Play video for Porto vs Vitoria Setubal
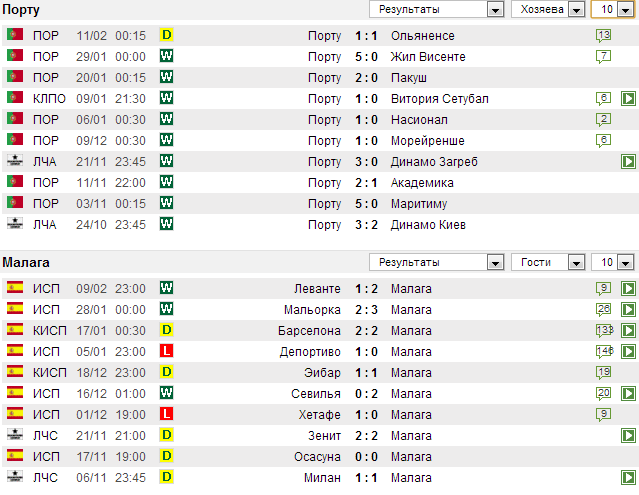Image resolution: width=639 pixels, height=495 pixels. (628, 98)
